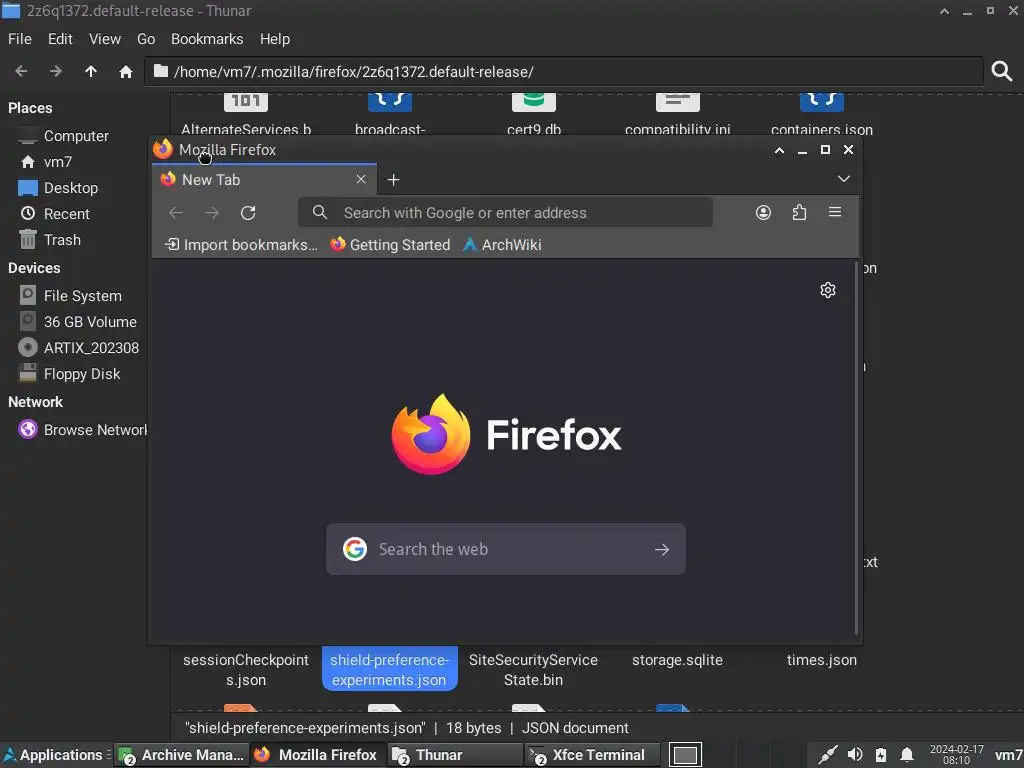
Task: Click the Google search arrow button
Action: [x=662, y=550]
